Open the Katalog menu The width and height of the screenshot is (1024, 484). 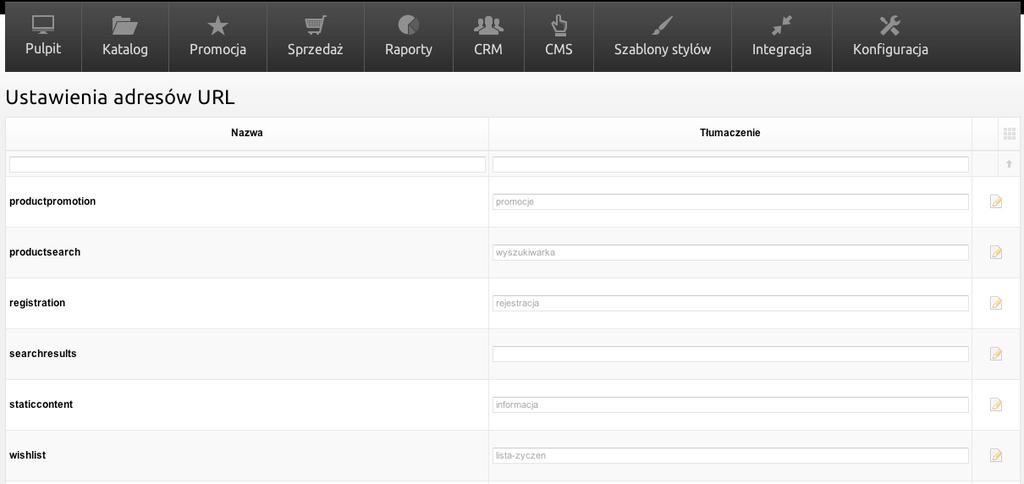coord(125,37)
